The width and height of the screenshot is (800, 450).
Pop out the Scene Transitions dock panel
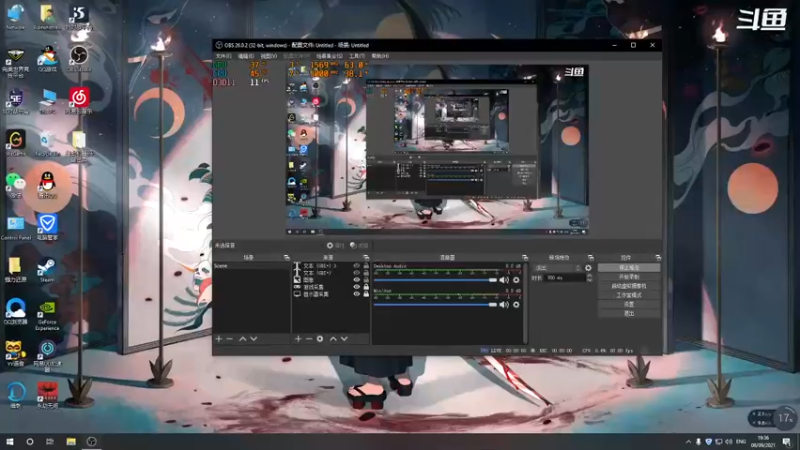point(590,258)
